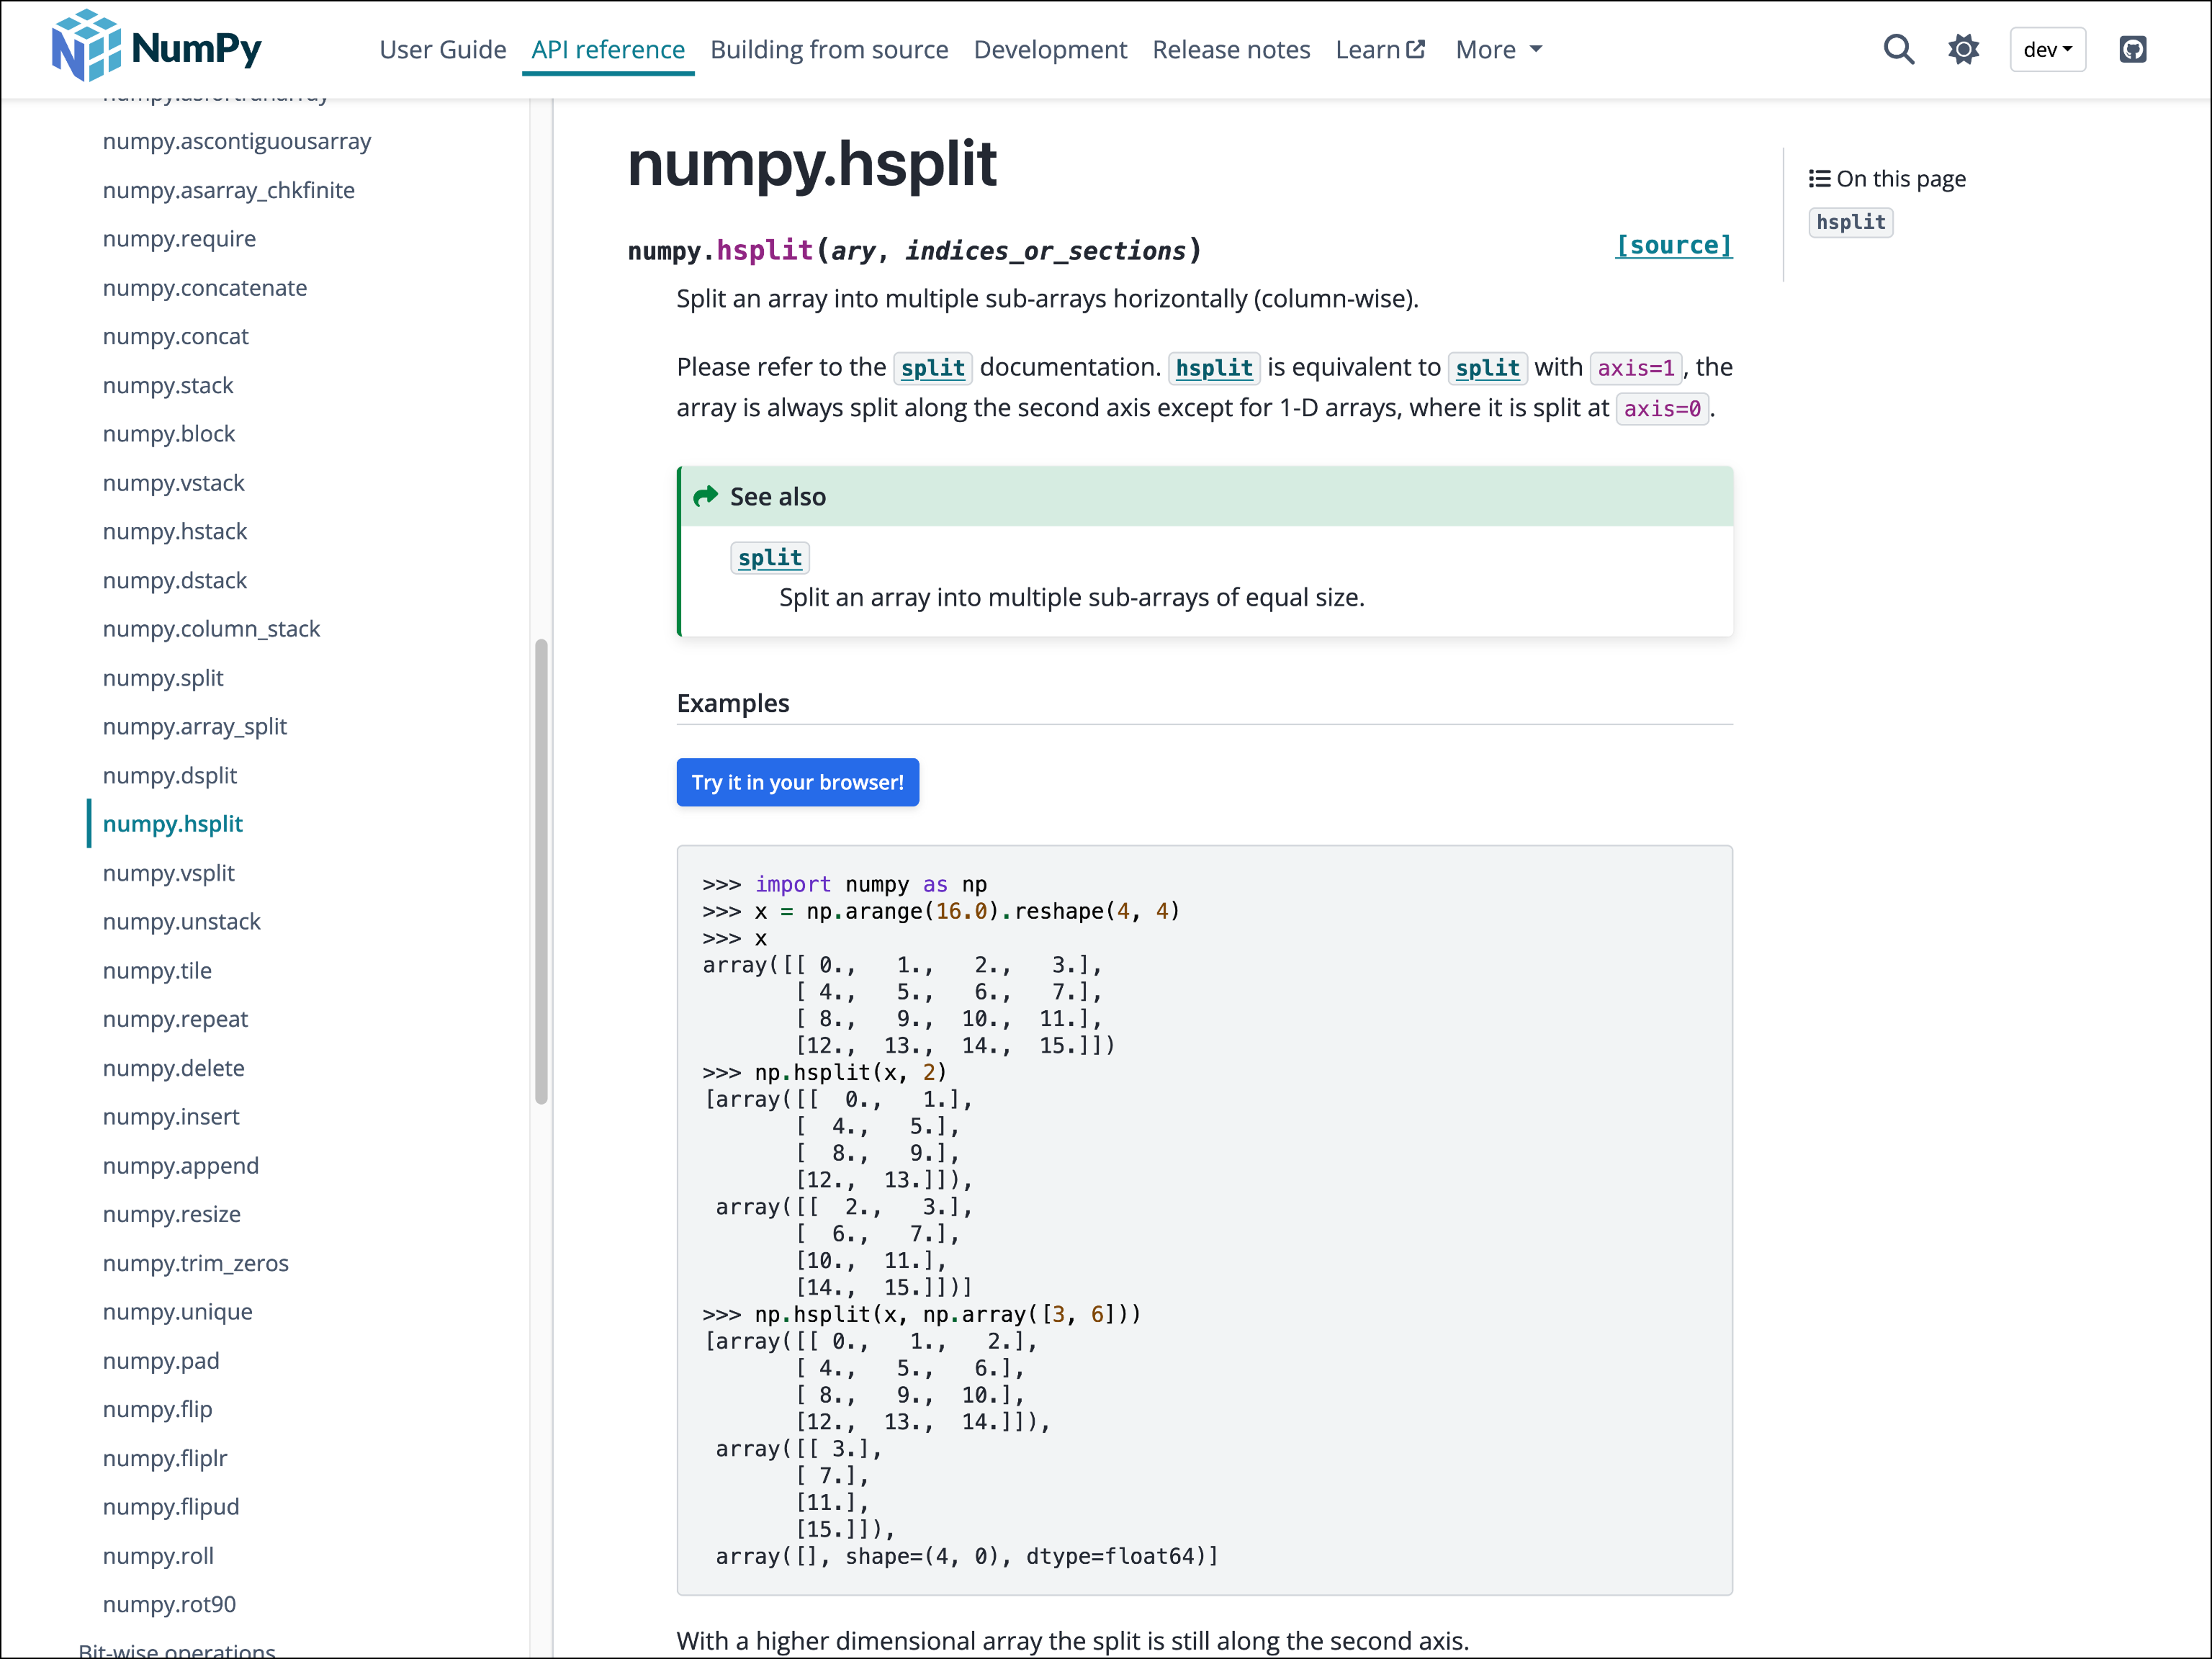2212x1659 pixels.
Task: Open numpy.unique in sidebar
Action: pos(178,1311)
